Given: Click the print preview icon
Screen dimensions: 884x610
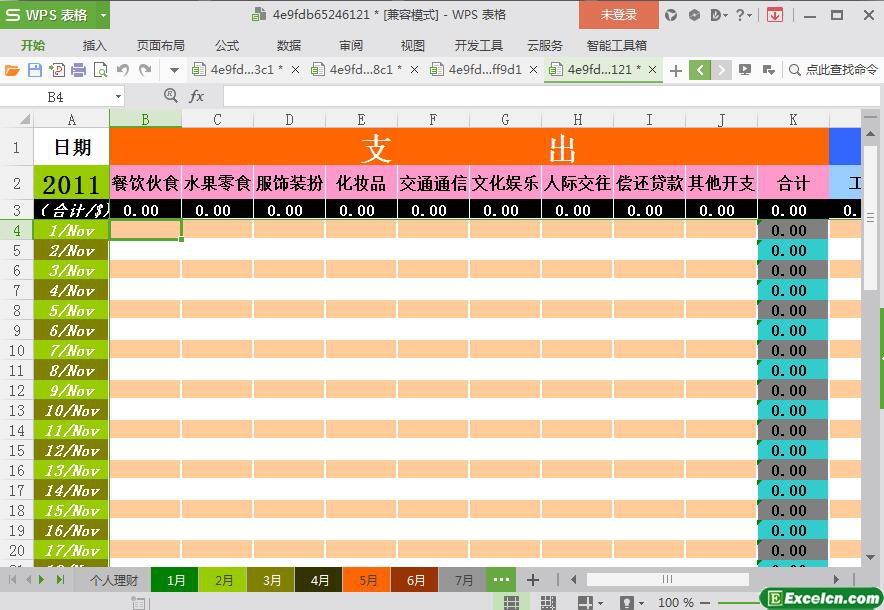Looking at the screenshot, I should click(x=100, y=70).
